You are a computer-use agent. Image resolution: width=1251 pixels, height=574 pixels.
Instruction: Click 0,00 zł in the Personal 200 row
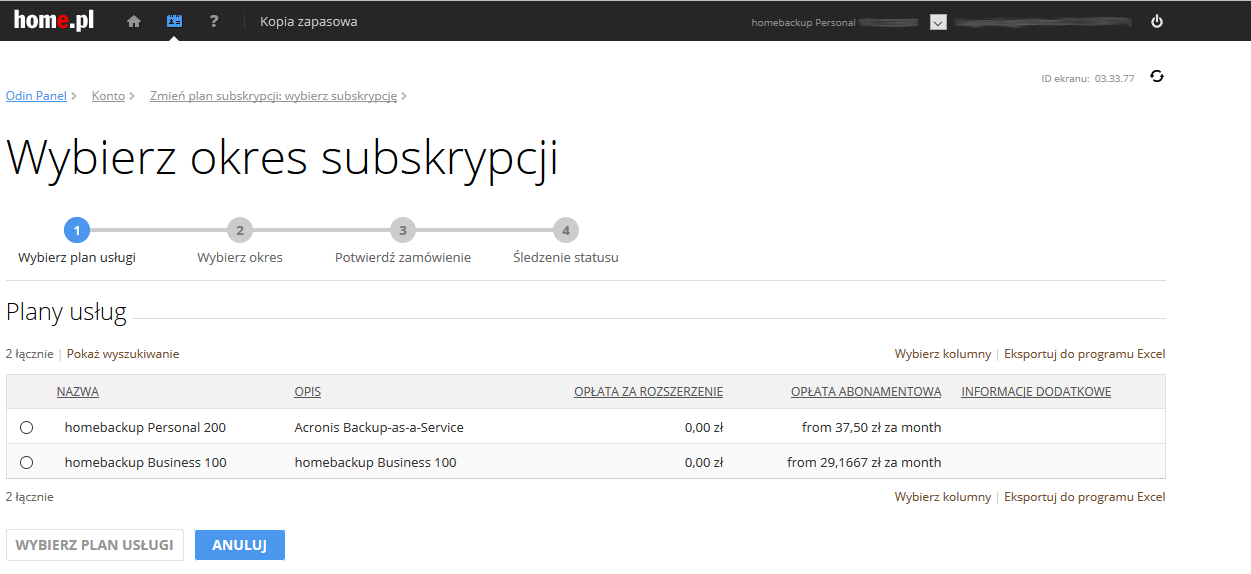[704, 427]
